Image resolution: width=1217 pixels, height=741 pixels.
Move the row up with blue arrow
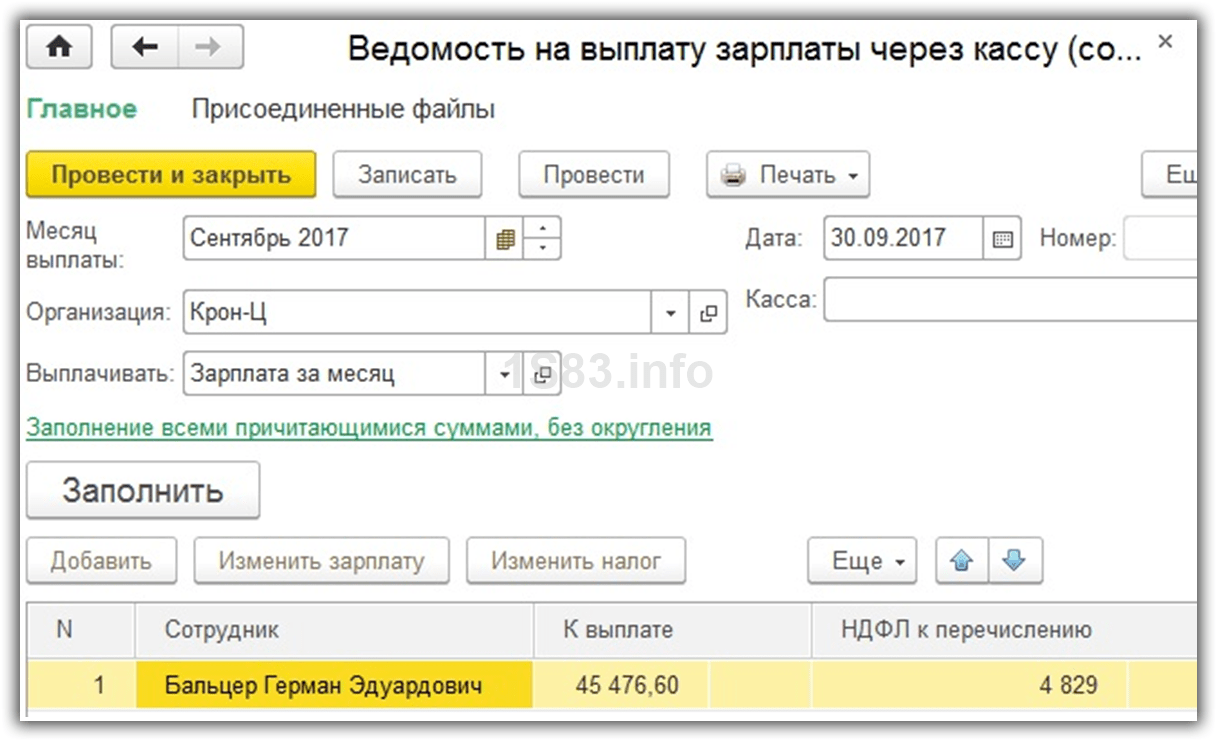(962, 561)
